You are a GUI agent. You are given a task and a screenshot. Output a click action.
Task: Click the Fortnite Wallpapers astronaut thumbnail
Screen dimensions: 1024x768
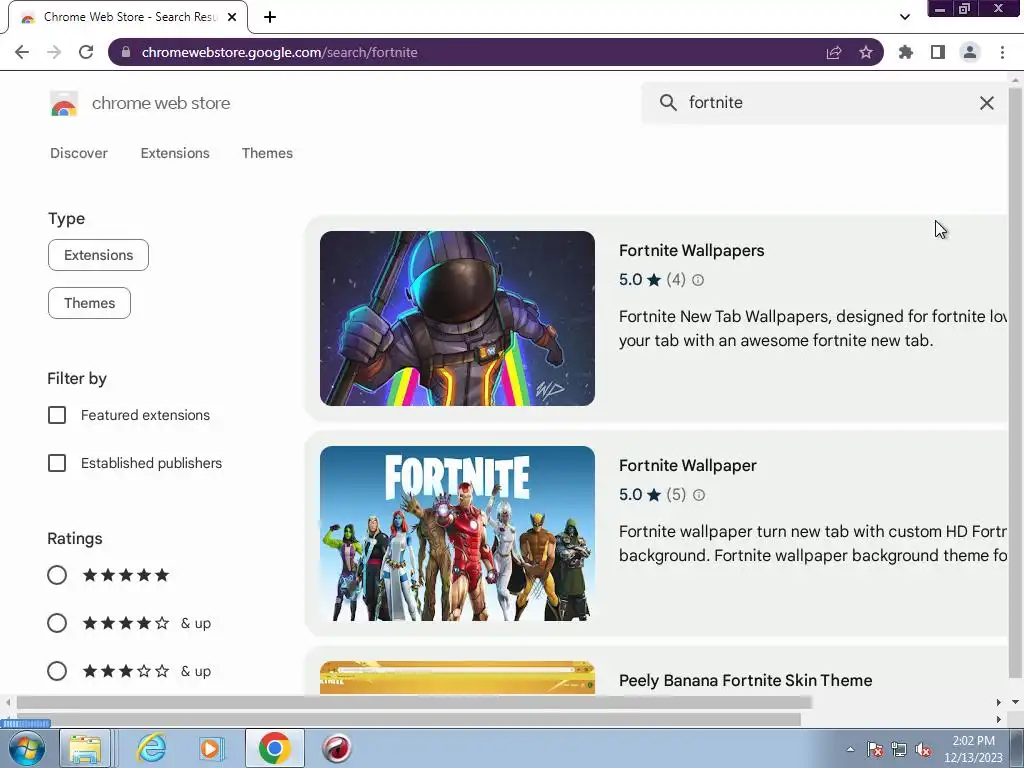[x=457, y=319]
